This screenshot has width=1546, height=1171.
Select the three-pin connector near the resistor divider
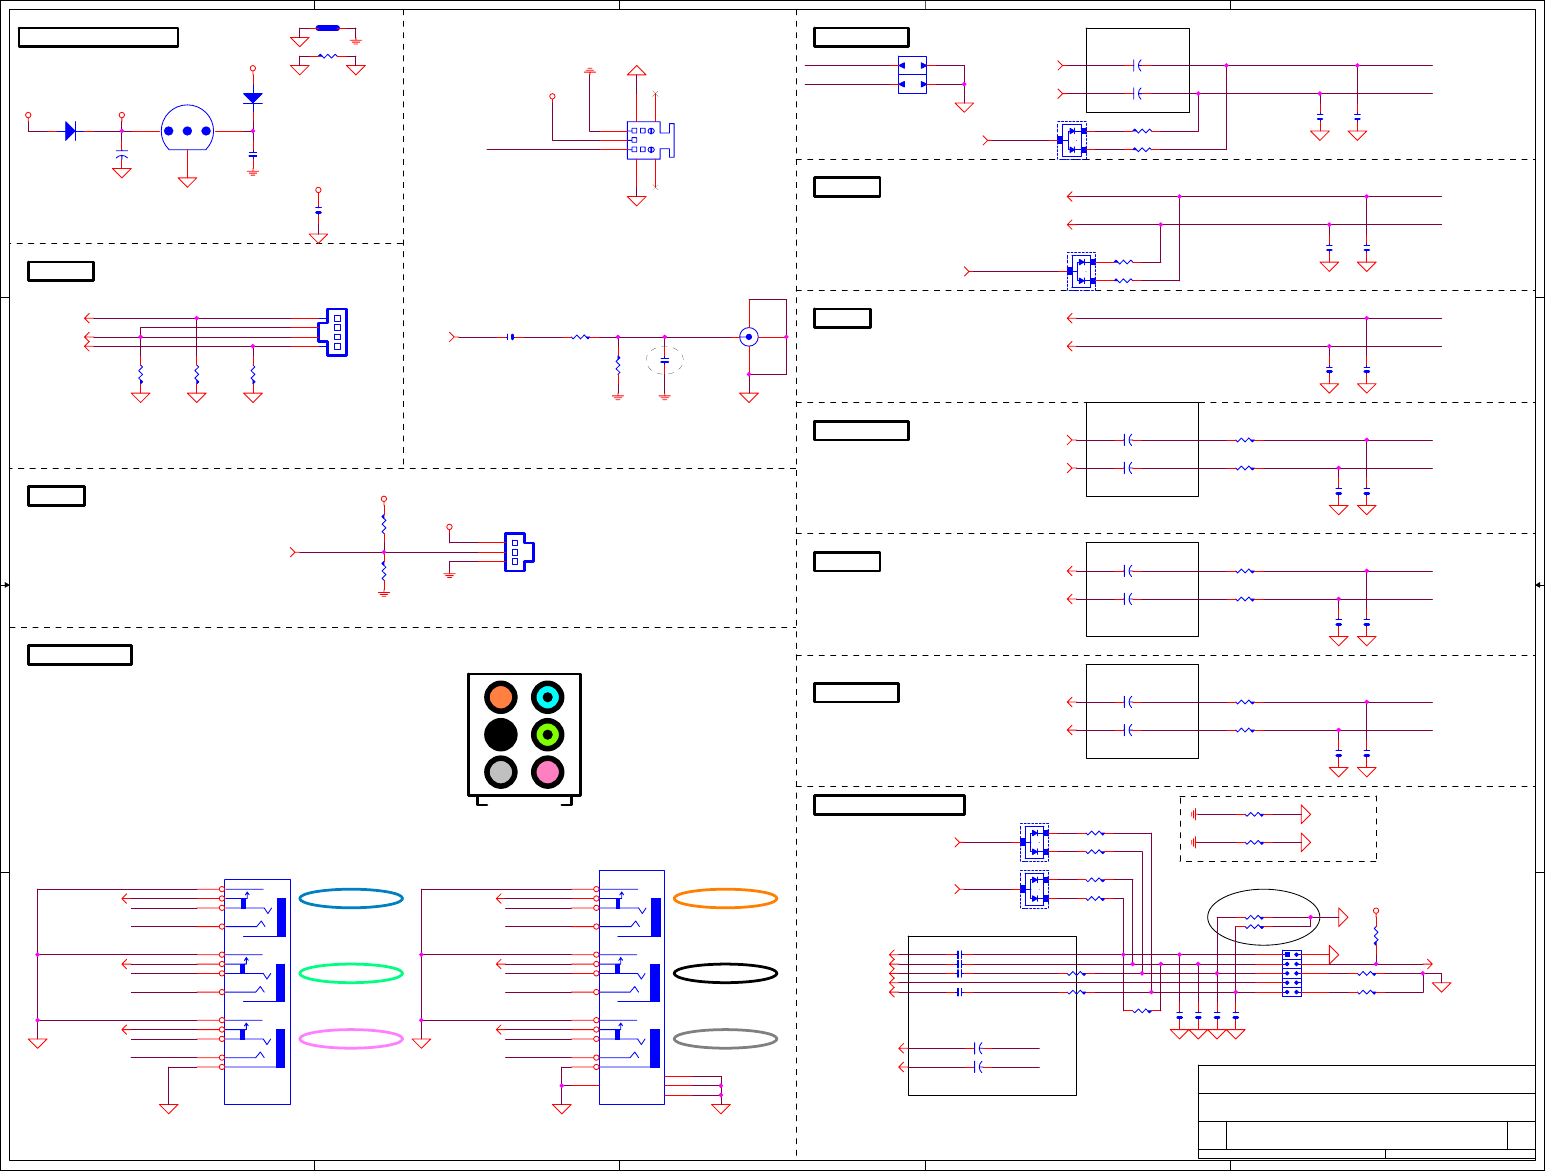tap(518, 551)
